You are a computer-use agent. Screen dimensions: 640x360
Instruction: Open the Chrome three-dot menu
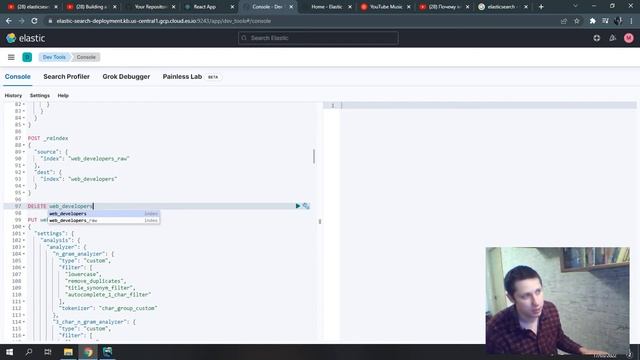pyautogui.click(x=631, y=21)
